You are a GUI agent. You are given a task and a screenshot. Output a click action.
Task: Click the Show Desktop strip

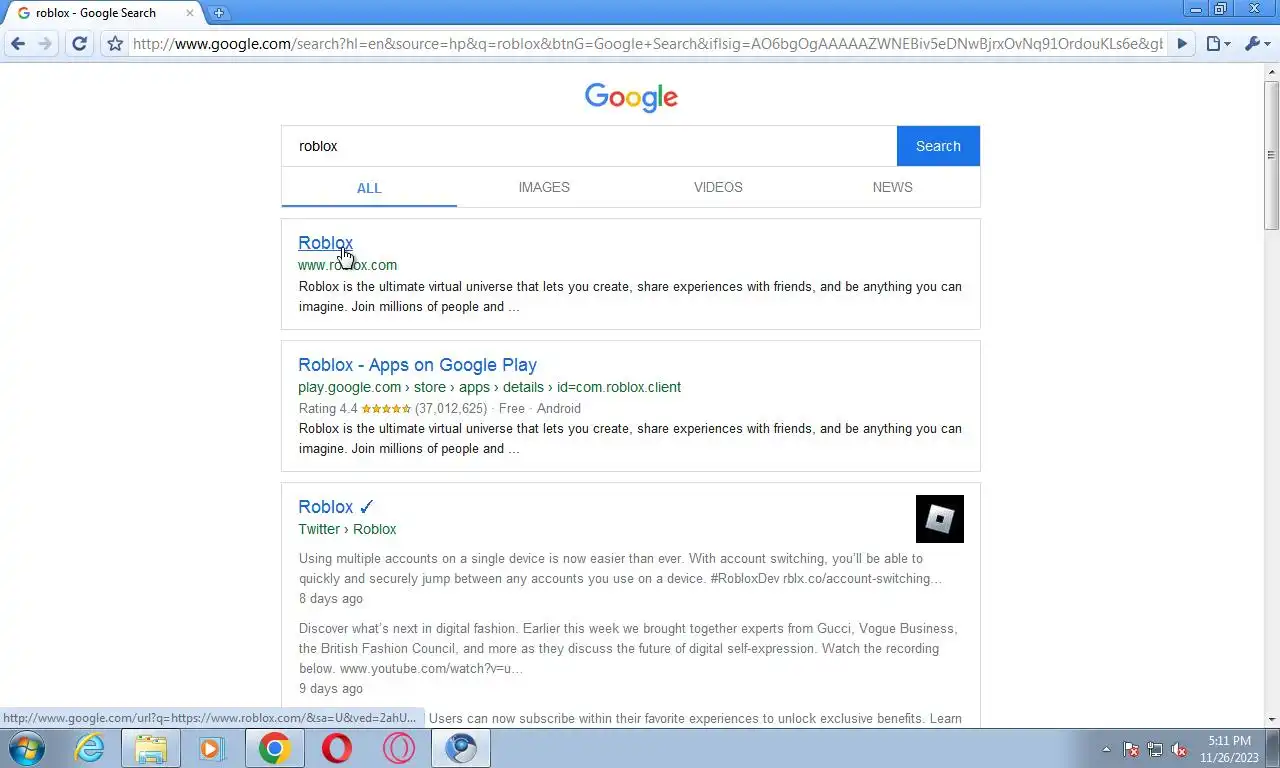1273,749
